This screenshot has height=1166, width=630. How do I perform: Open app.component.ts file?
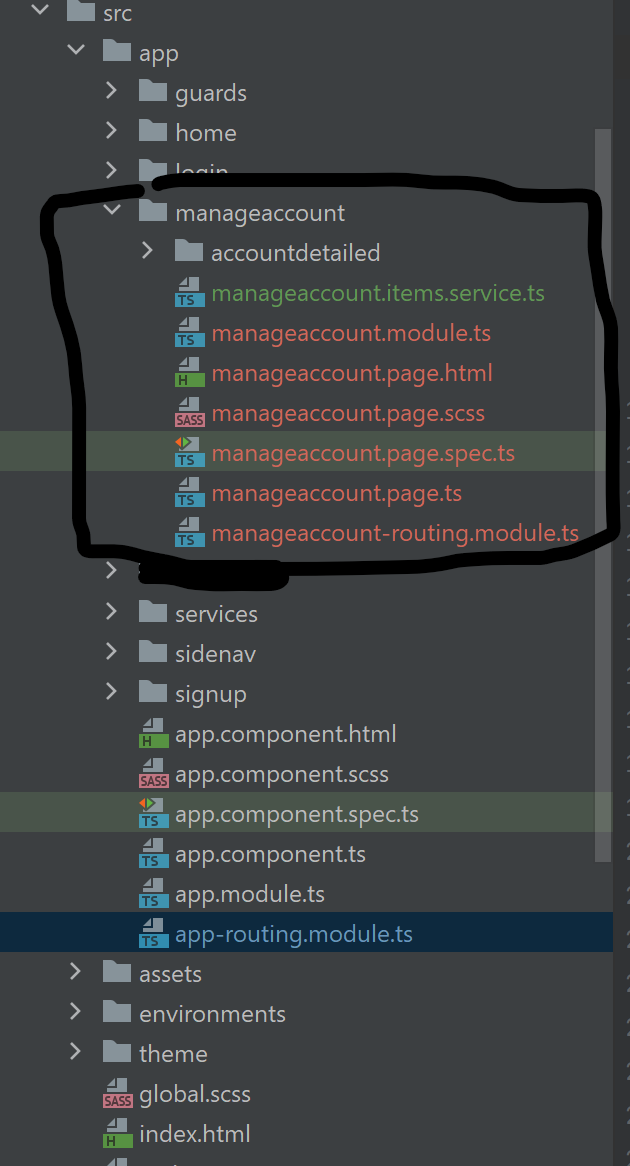click(270, 854)
